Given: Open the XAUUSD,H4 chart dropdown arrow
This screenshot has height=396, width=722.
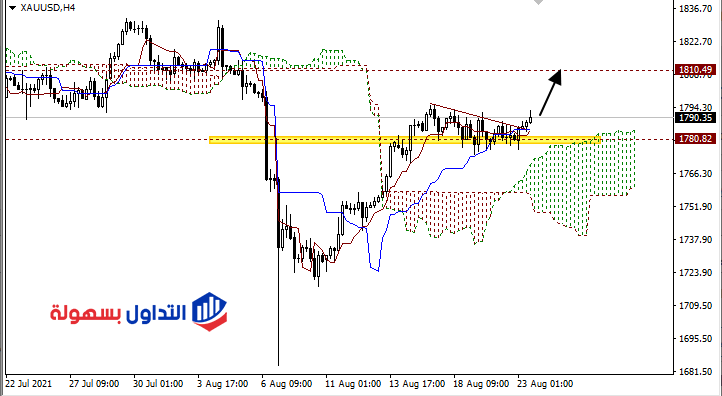Looking at the screenshot, I should click(x=12, y=8).
